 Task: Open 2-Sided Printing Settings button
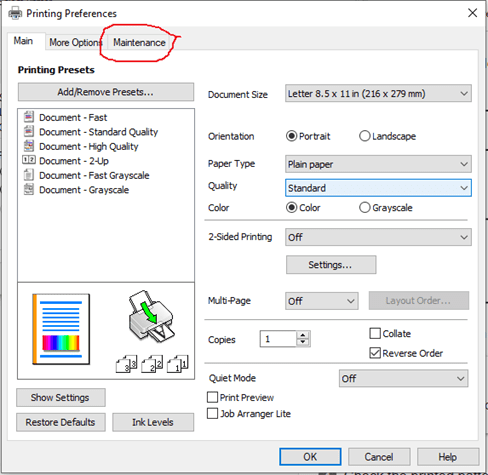click(331, 265)
